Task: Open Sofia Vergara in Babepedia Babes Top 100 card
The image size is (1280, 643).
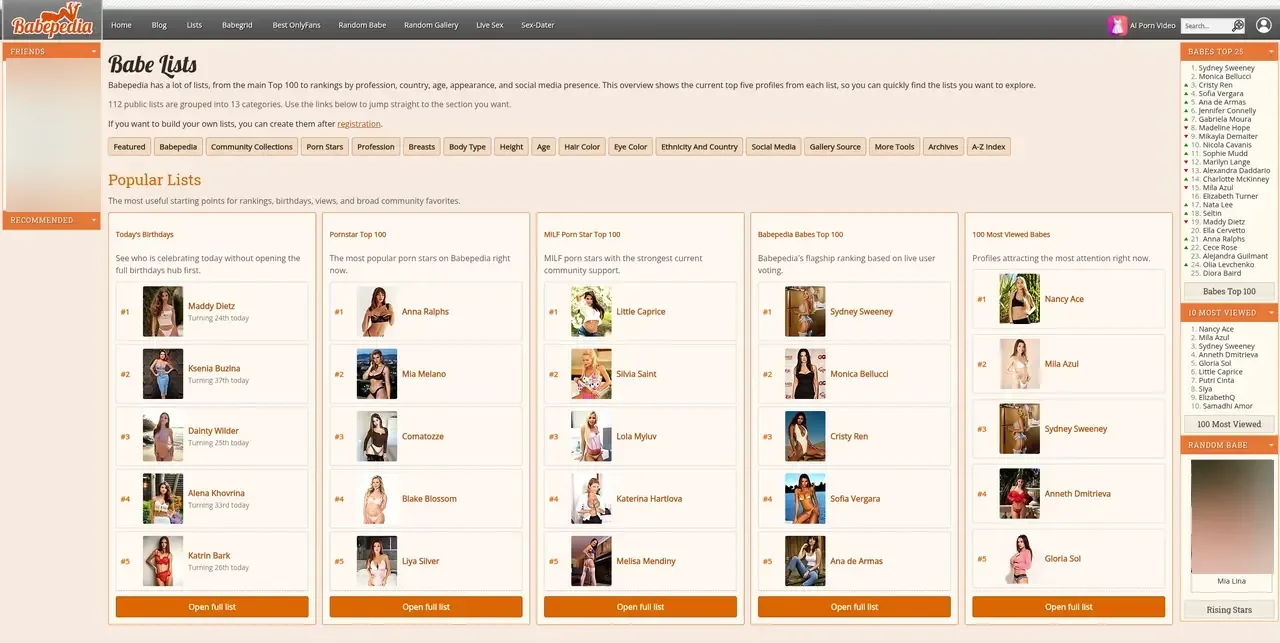Action: [855, 499]
